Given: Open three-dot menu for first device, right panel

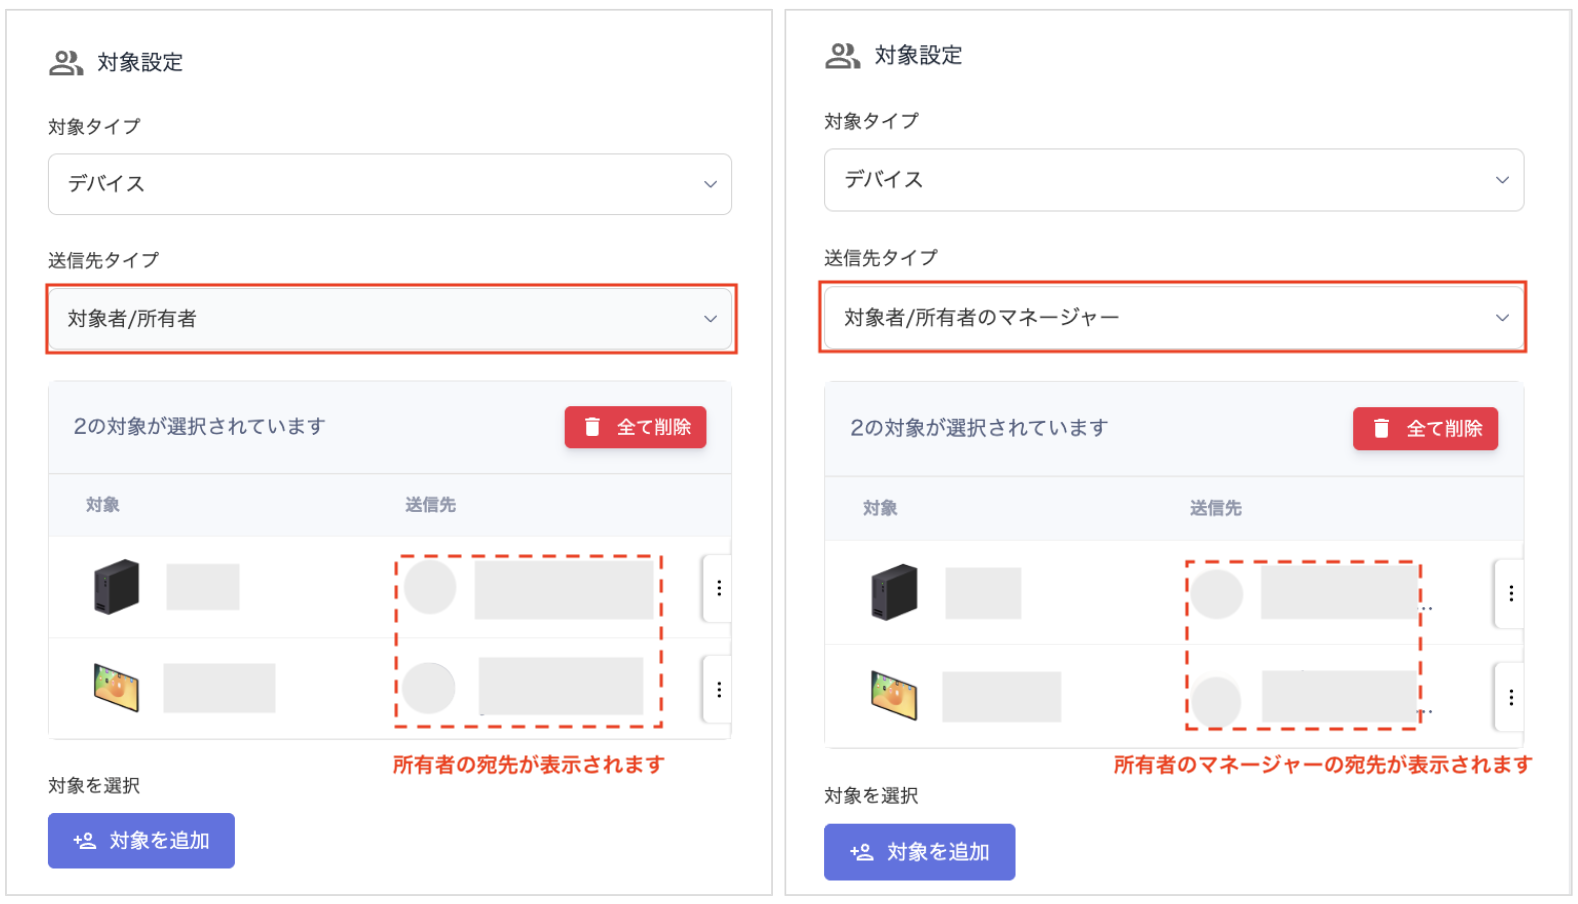Looking at the screenshot, I should [x=1510, y=593].
